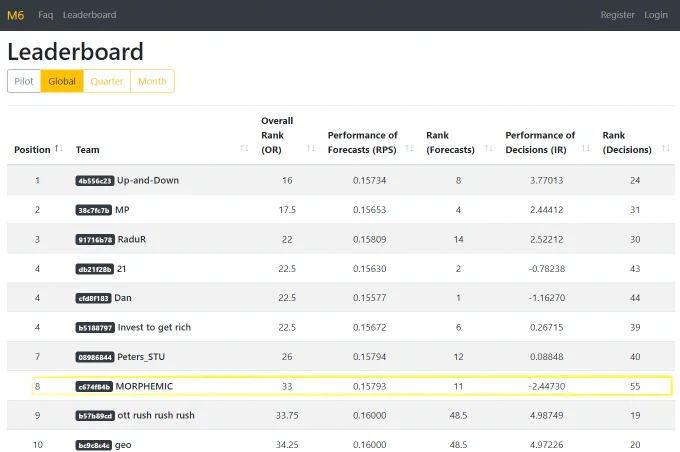
Task: Click the cfd8f183 team ID badge
Action: point(93,298)
